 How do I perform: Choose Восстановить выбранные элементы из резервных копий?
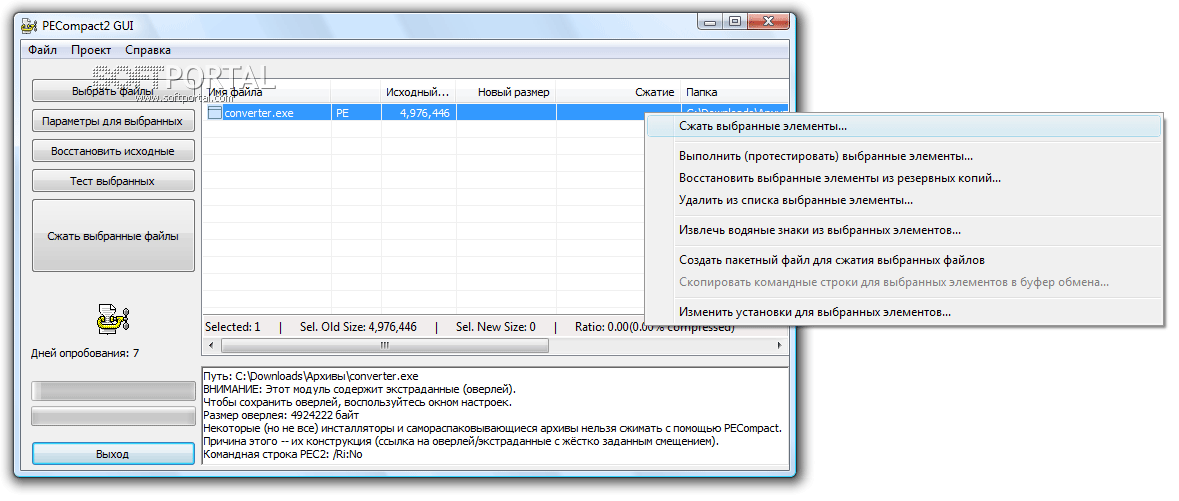(x=903, y=179)
